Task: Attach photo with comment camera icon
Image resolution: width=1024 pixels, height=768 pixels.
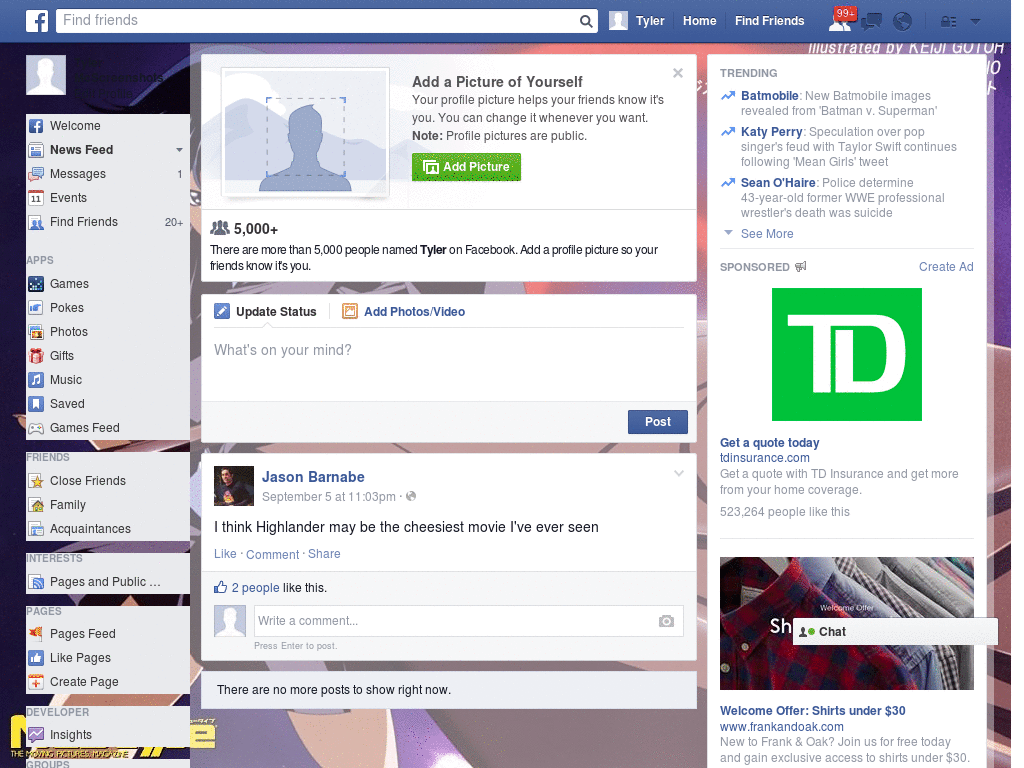Action: click(666, 621)
